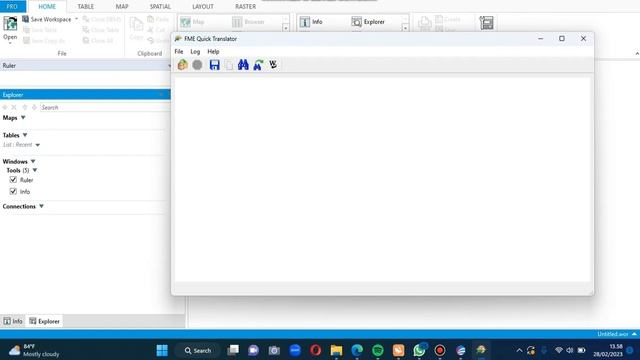Open Log menu in FME Quick Translator

click(195, 51)
